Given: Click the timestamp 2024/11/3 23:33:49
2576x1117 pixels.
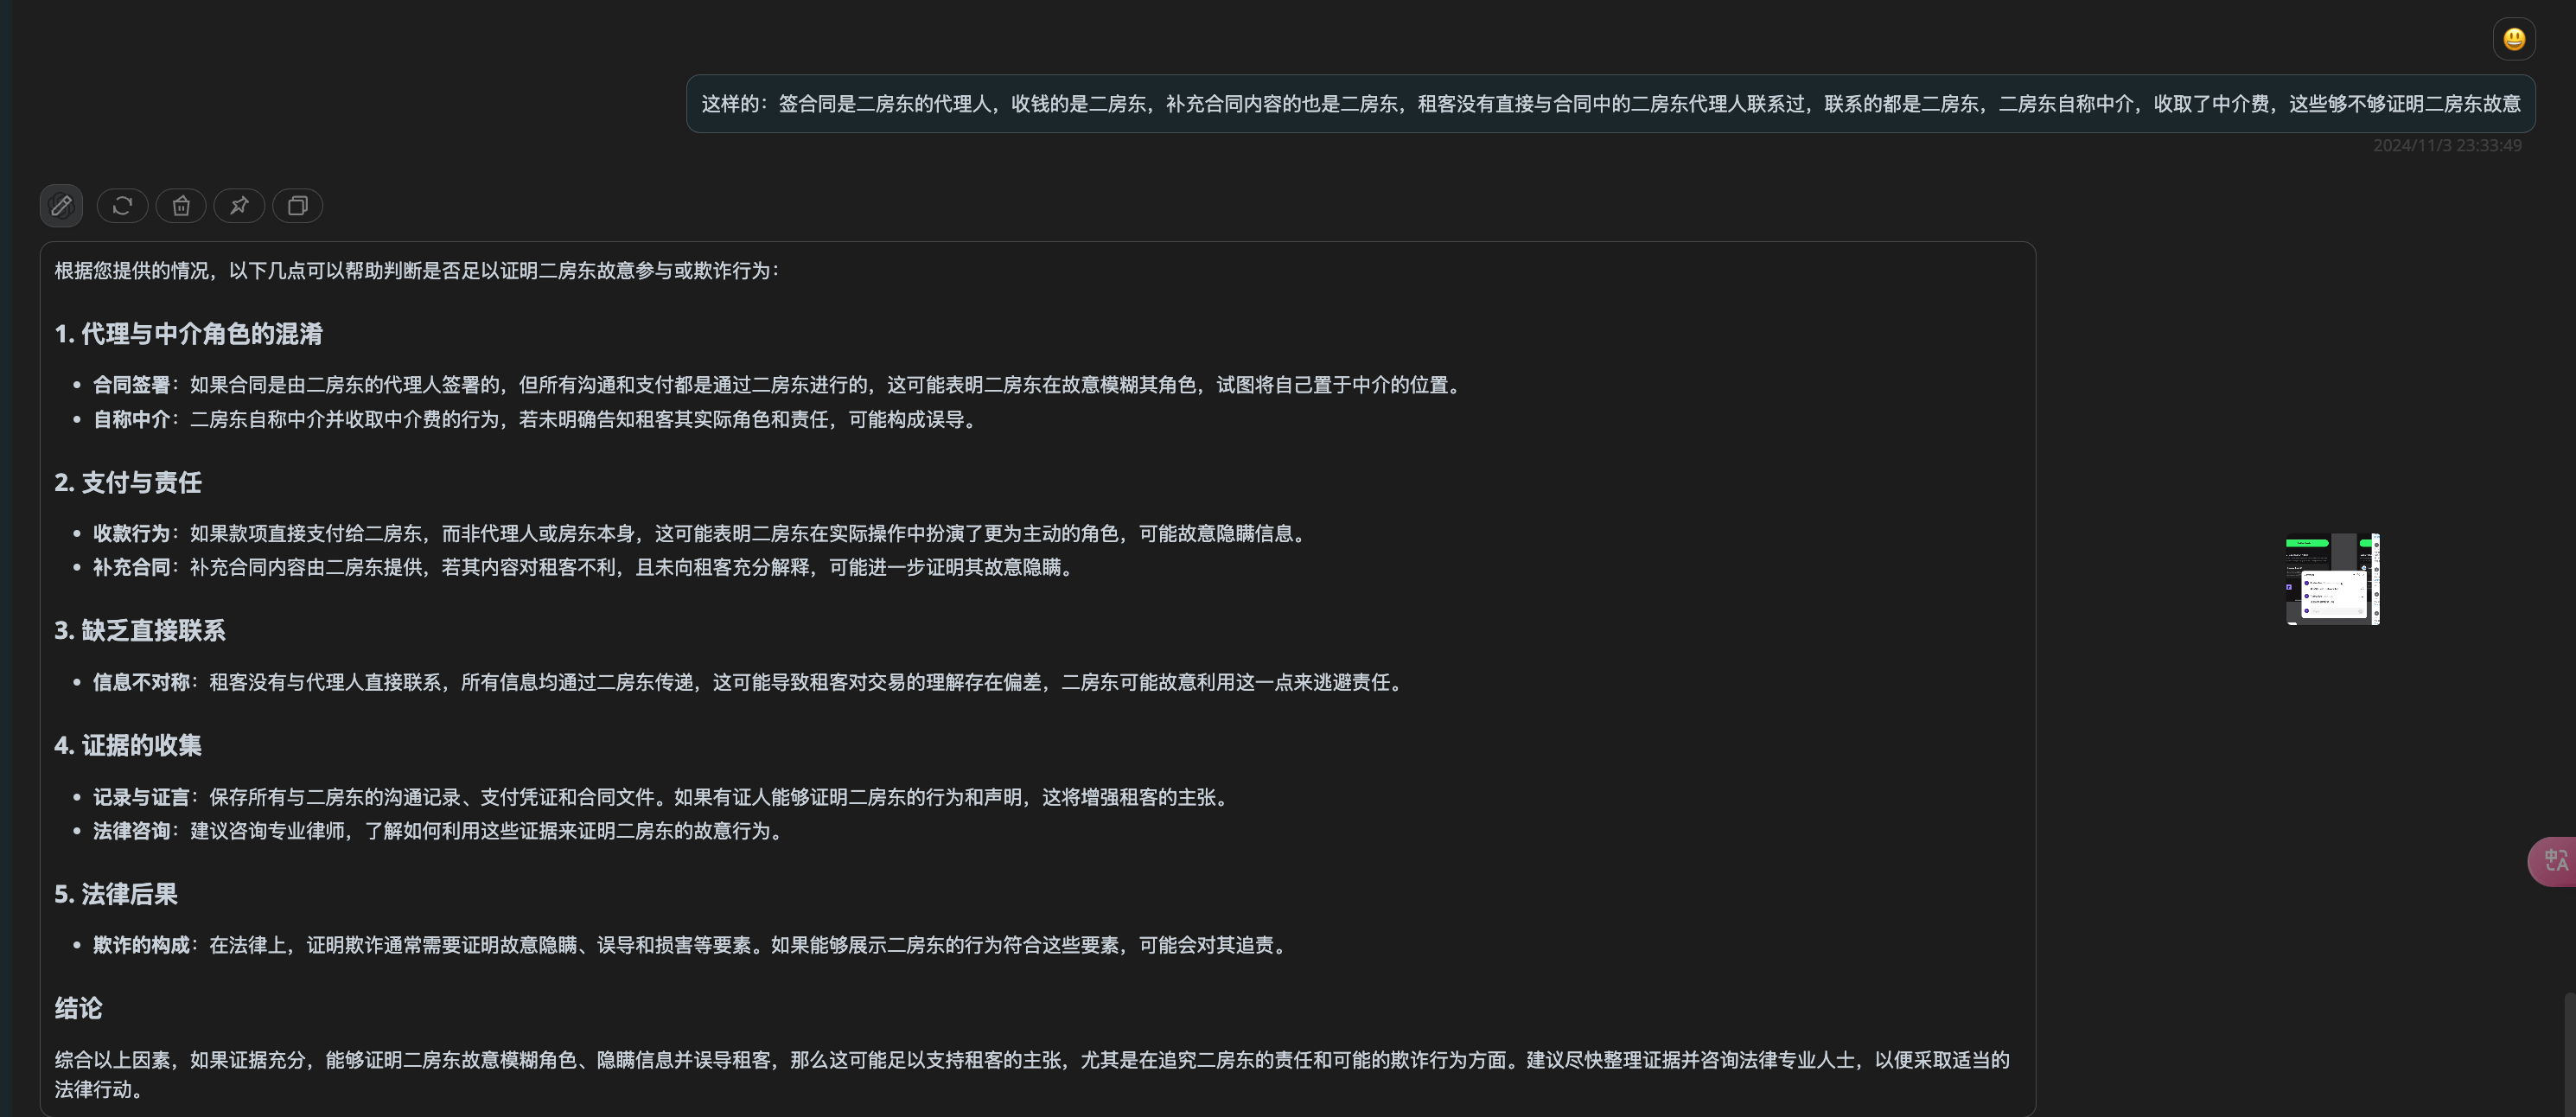Looking at the screenshot, I should point(2447,146).
